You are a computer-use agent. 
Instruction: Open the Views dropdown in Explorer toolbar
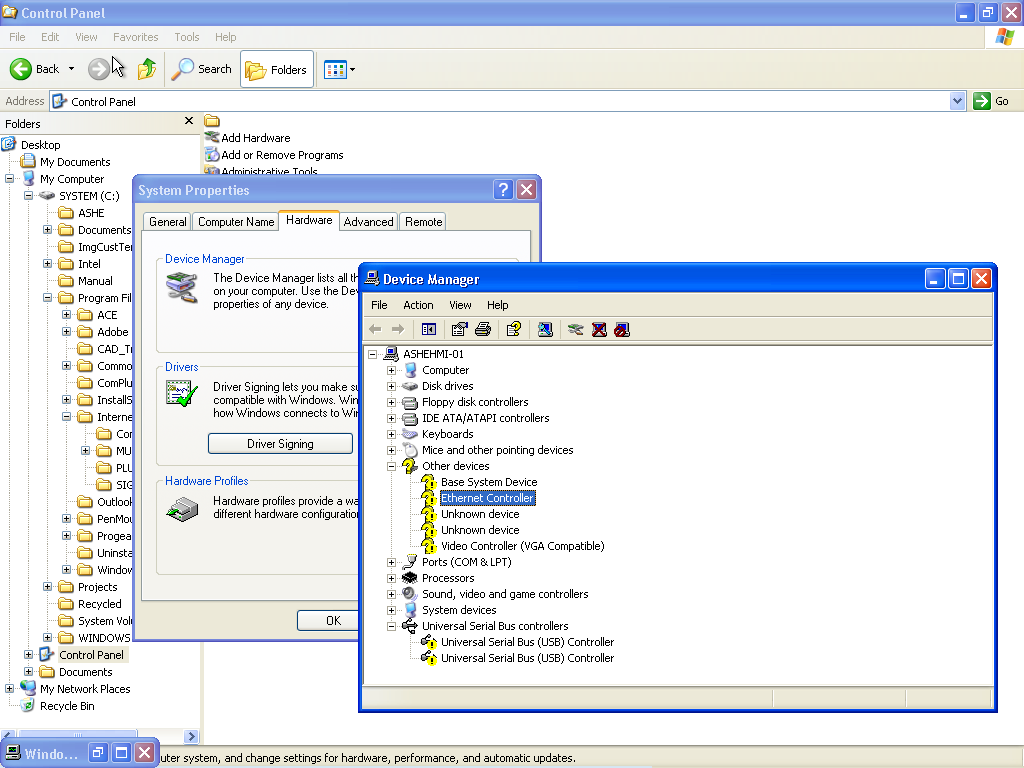pos(340,70)
